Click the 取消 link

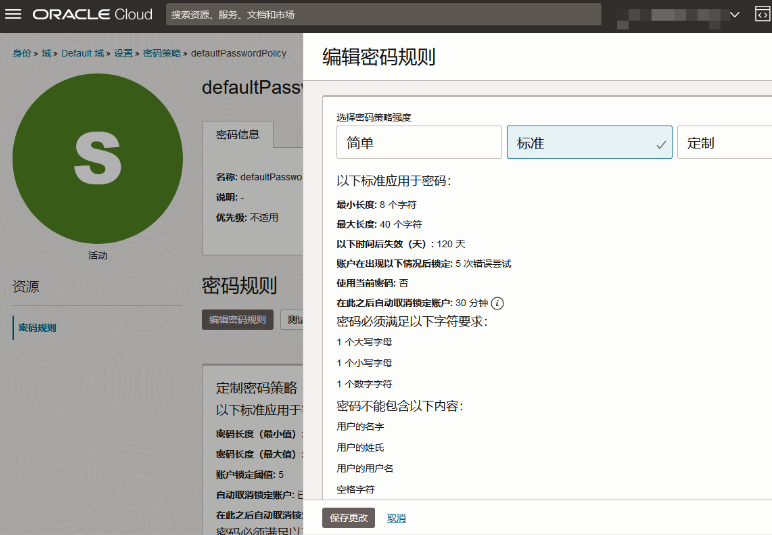tap(397, 518)
